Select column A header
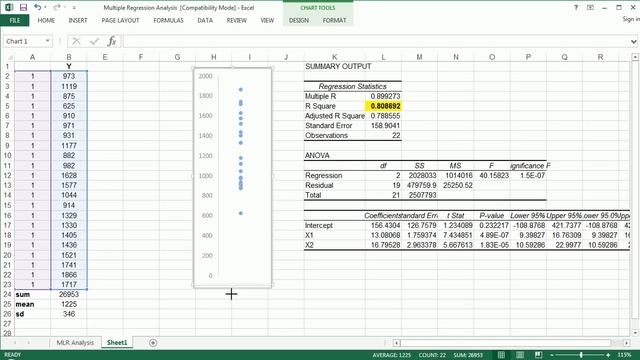Screen dimensions: 640x360 pyautogui.click(x=32, y=57)
